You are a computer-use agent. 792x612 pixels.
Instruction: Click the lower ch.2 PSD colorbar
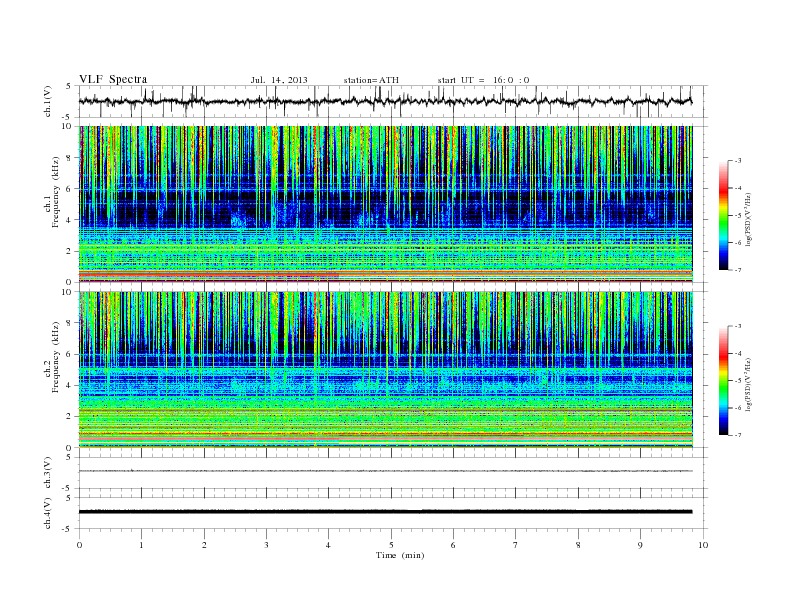tap(723, 380)
